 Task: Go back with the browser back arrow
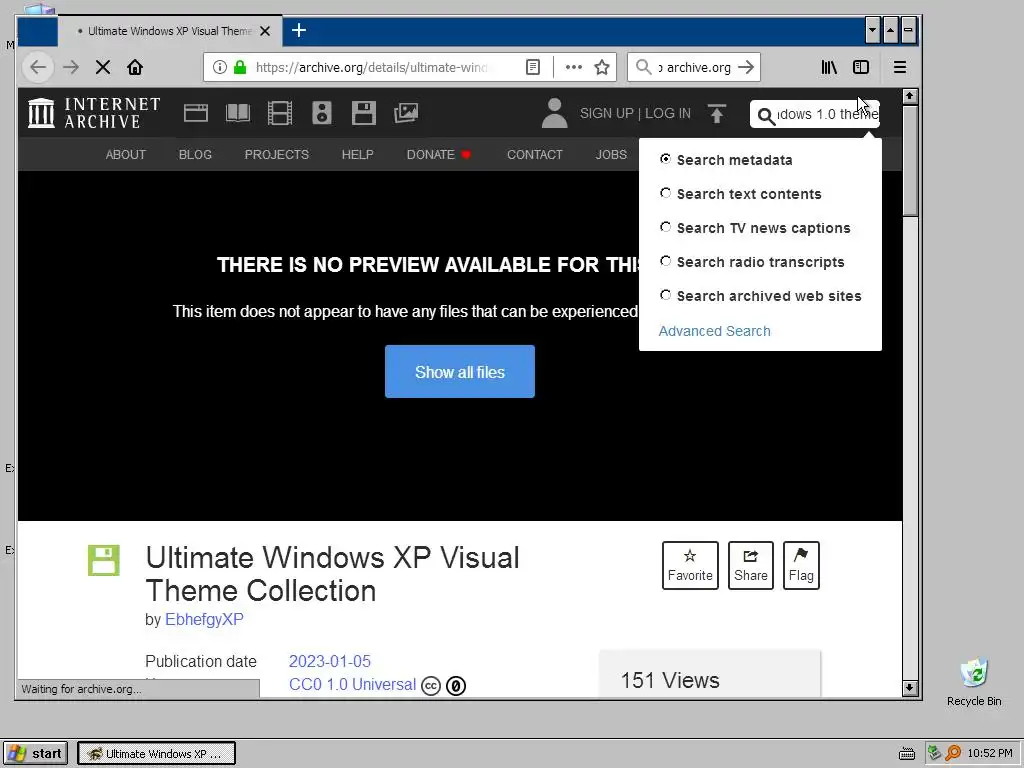coord(38,67)
